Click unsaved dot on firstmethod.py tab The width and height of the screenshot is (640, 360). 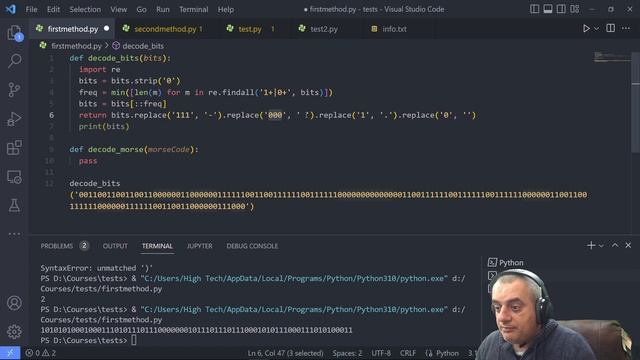(x=107, y=28)
